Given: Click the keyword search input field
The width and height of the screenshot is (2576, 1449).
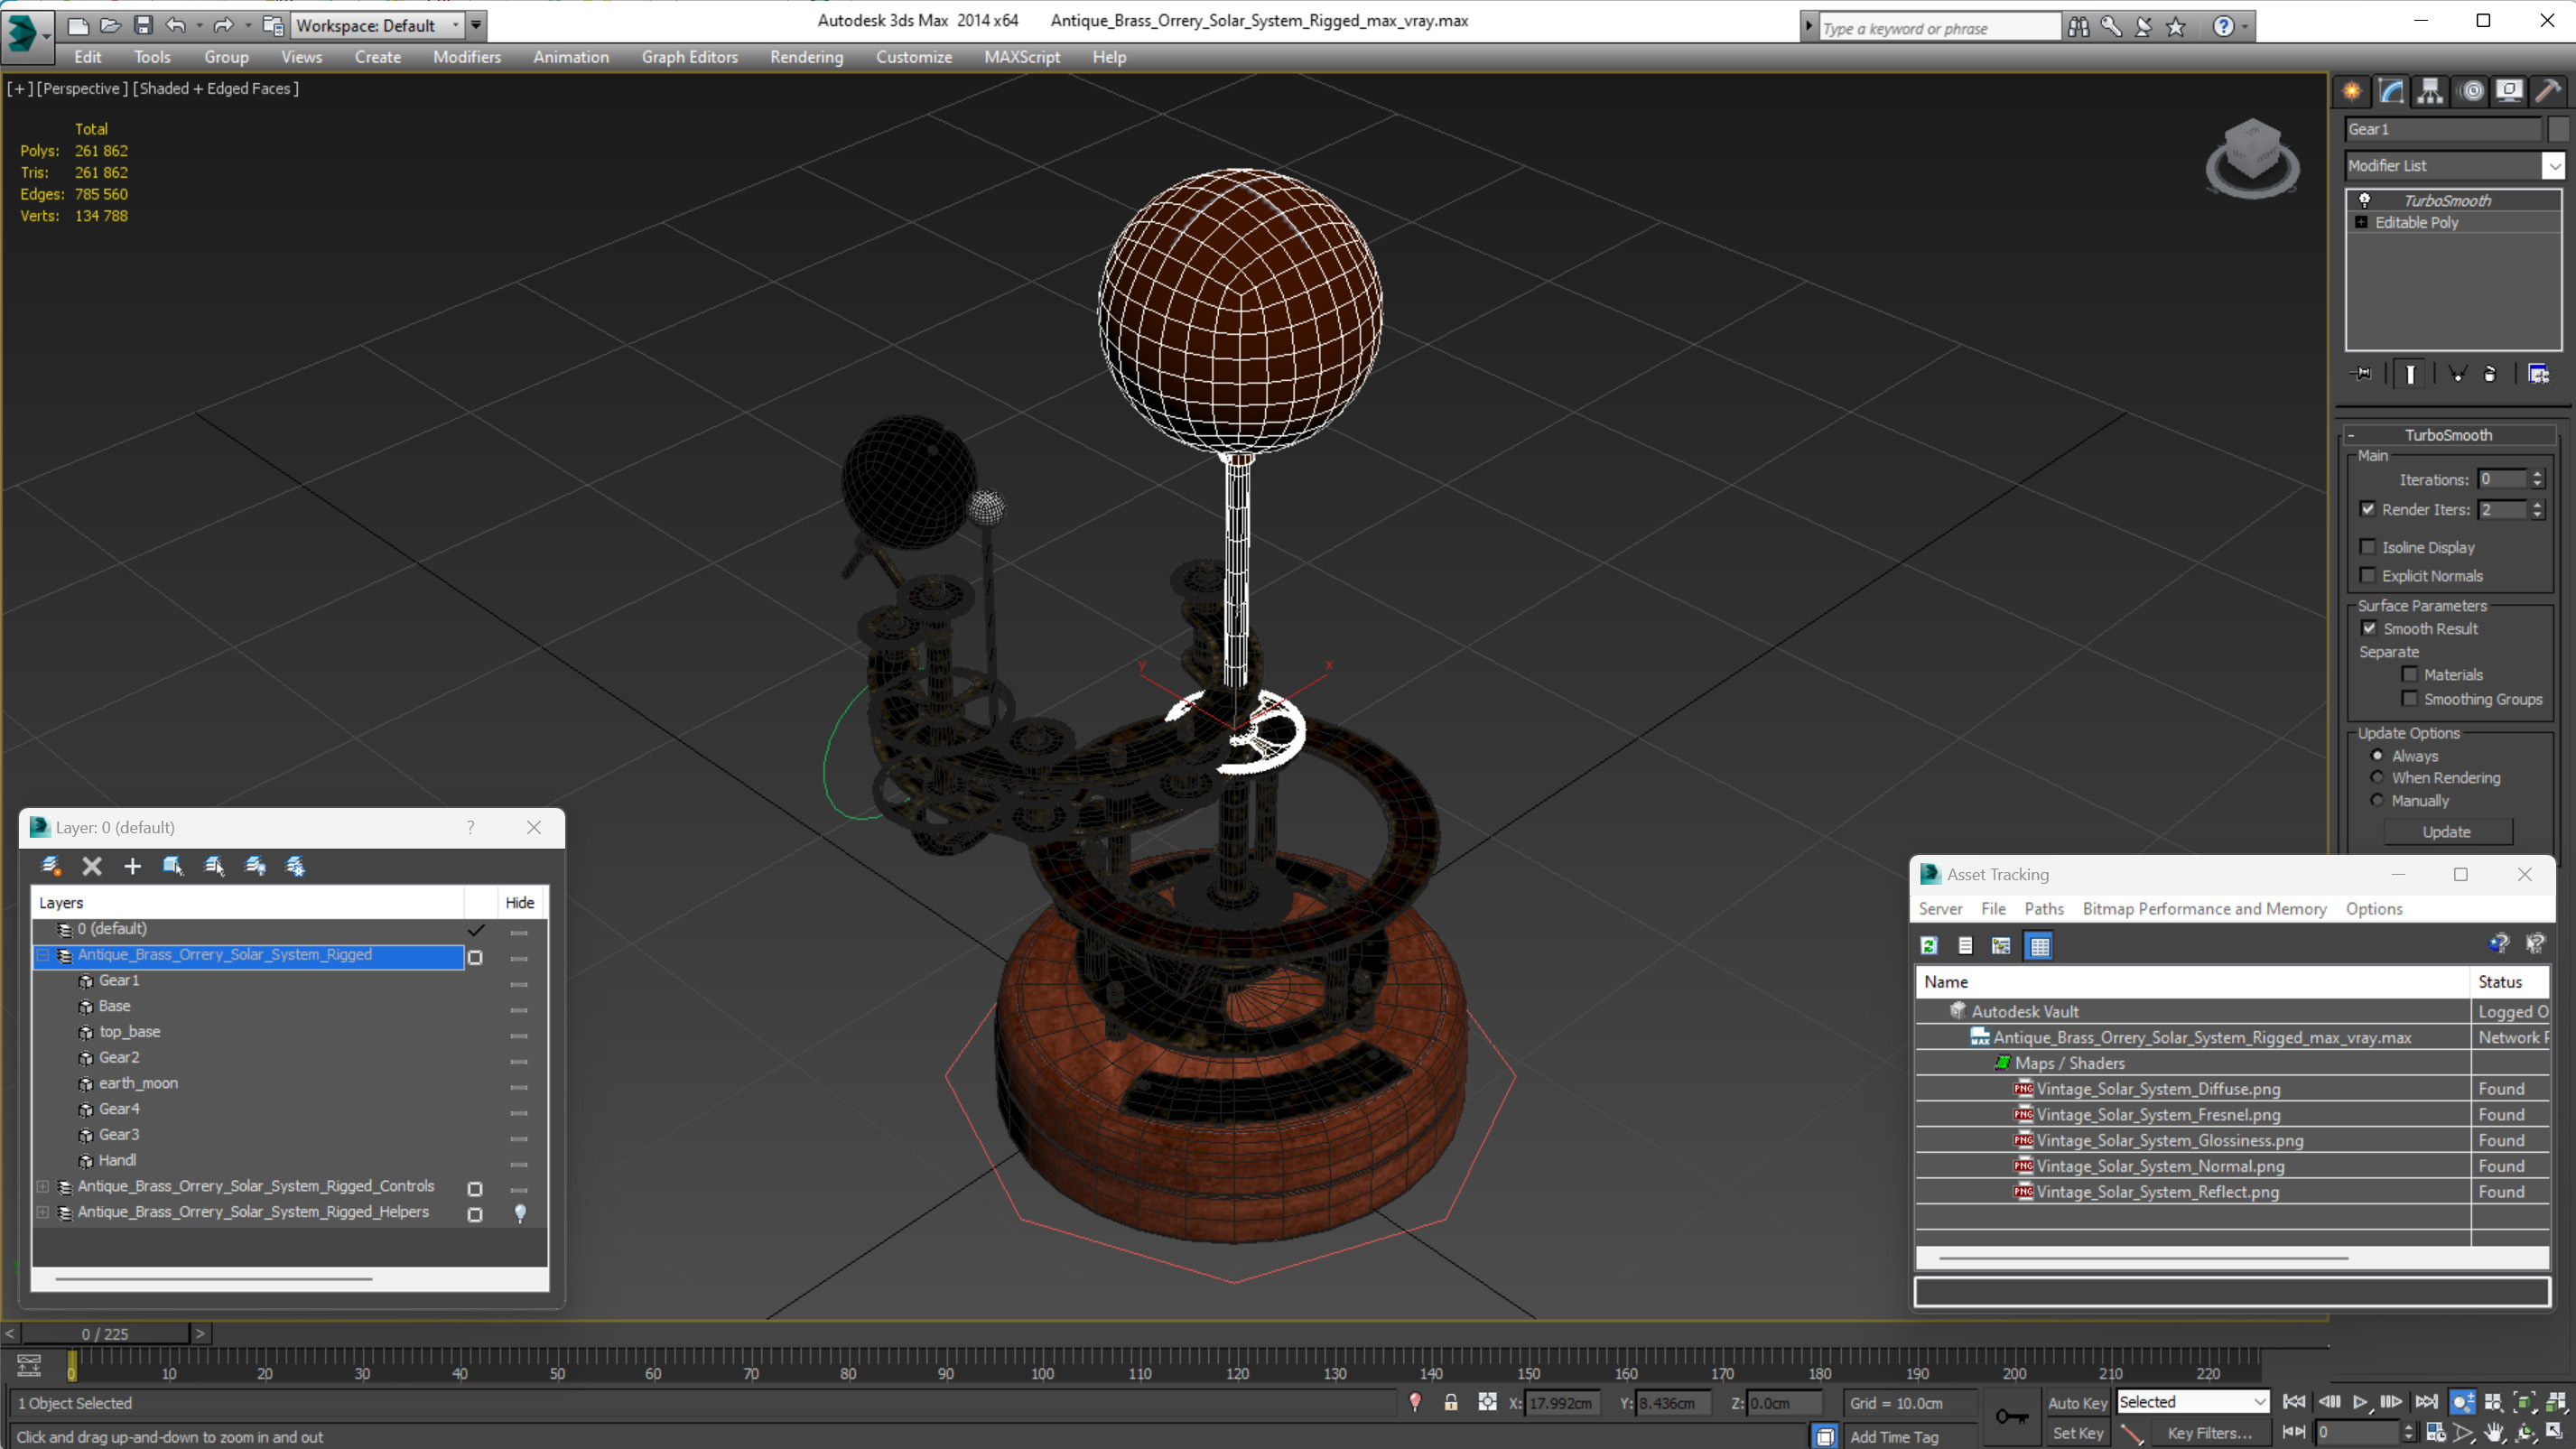Looking at the screenshot, I should pyautogui.click(x=1939, y=28).
